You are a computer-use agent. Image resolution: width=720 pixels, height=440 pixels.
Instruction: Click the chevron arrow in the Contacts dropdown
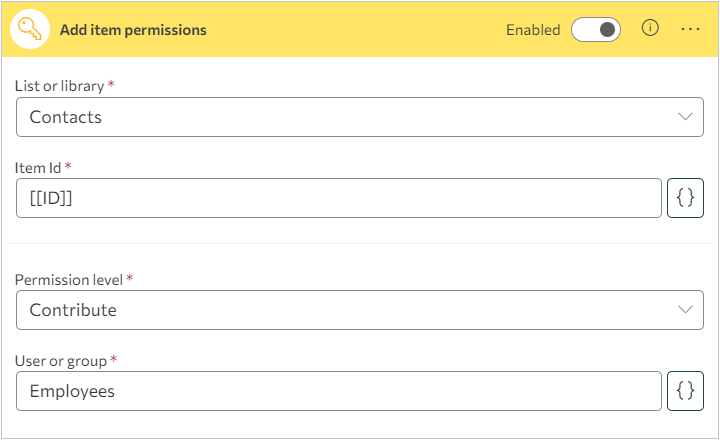coord(685,117)
